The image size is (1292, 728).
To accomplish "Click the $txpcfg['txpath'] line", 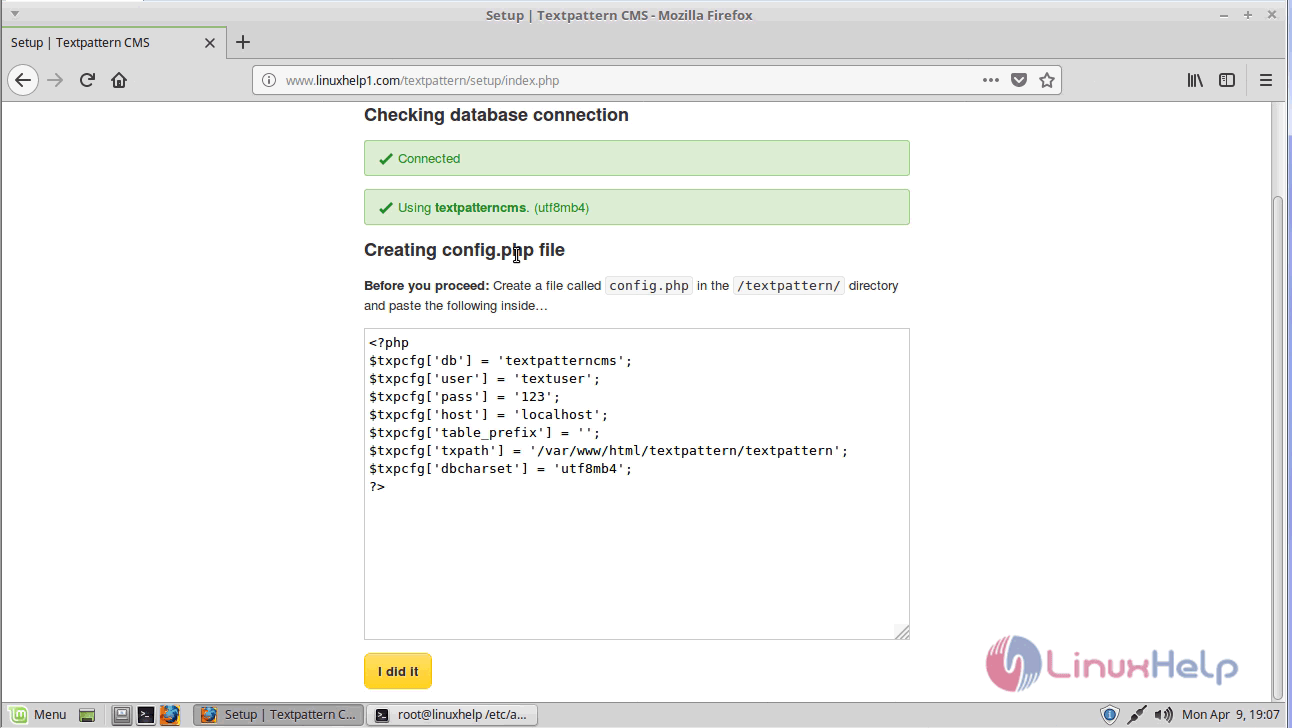I will [609, 450].
